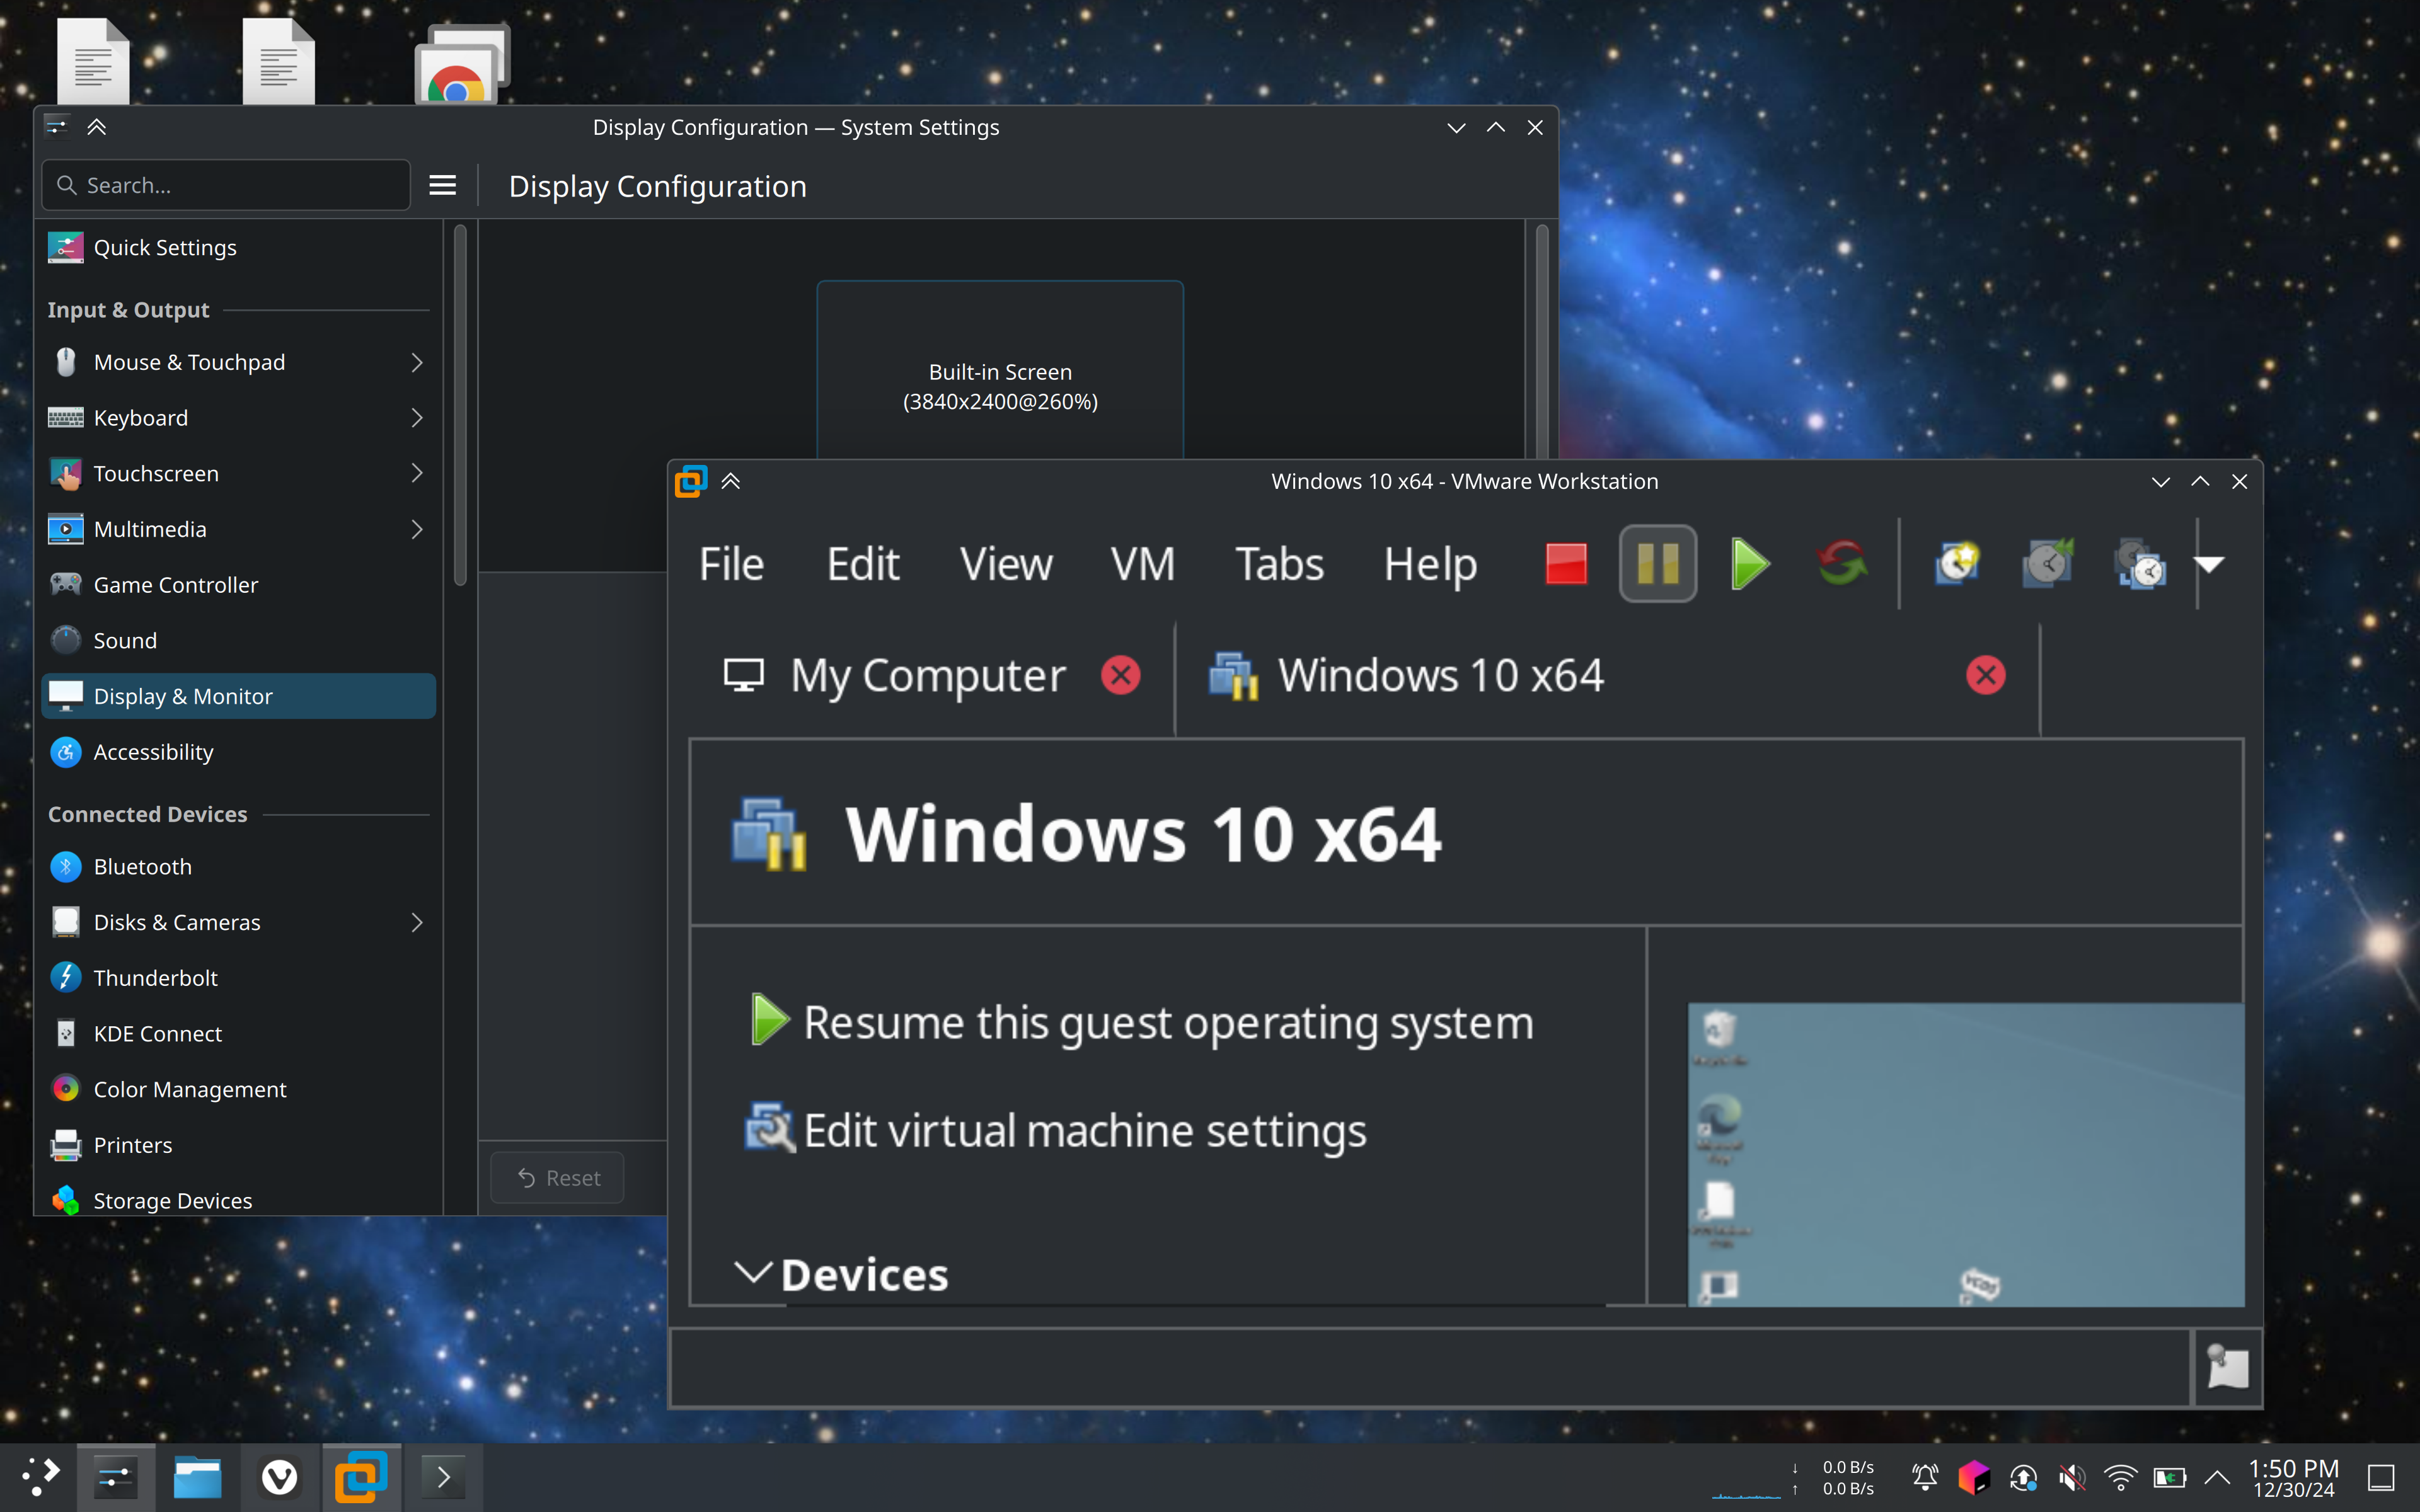Open the Tabs menu in VMware
This screenshot has height=1512, width=2420.
click(x=1279, y=564)
